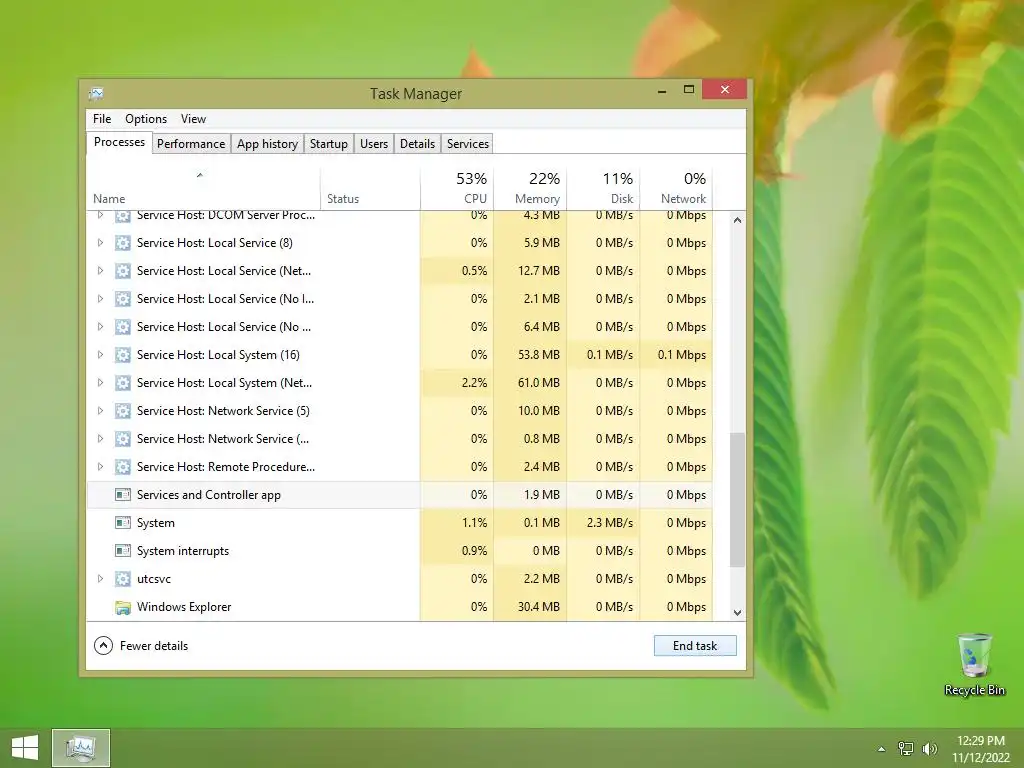Click the process list scrollbar thumb
Image resolution: width=1024 pixels, height=768 pixels.
click(x=737, y=500)
